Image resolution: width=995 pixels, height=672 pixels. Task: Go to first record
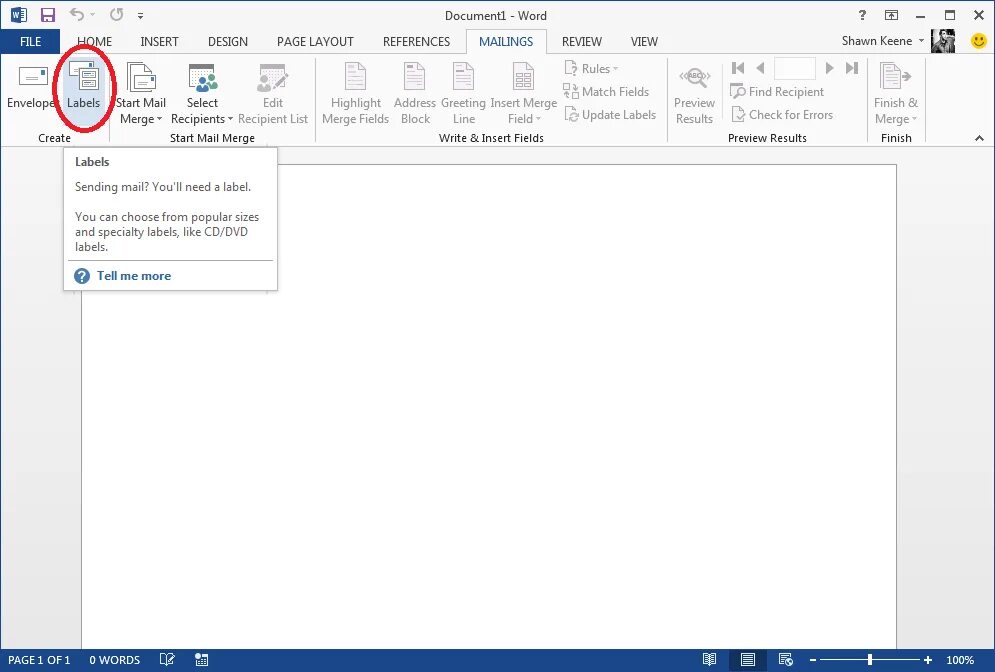click(738, 68)
